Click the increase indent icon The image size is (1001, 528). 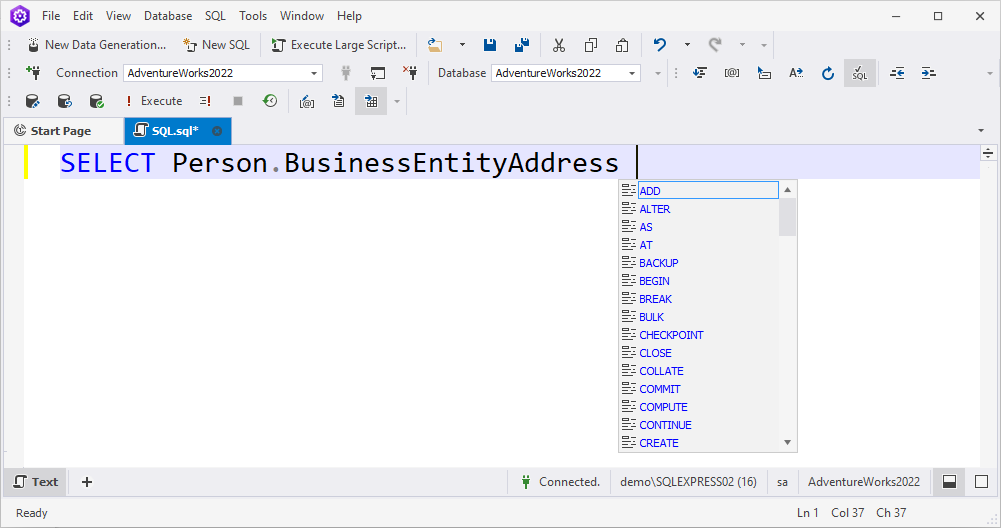929,73
